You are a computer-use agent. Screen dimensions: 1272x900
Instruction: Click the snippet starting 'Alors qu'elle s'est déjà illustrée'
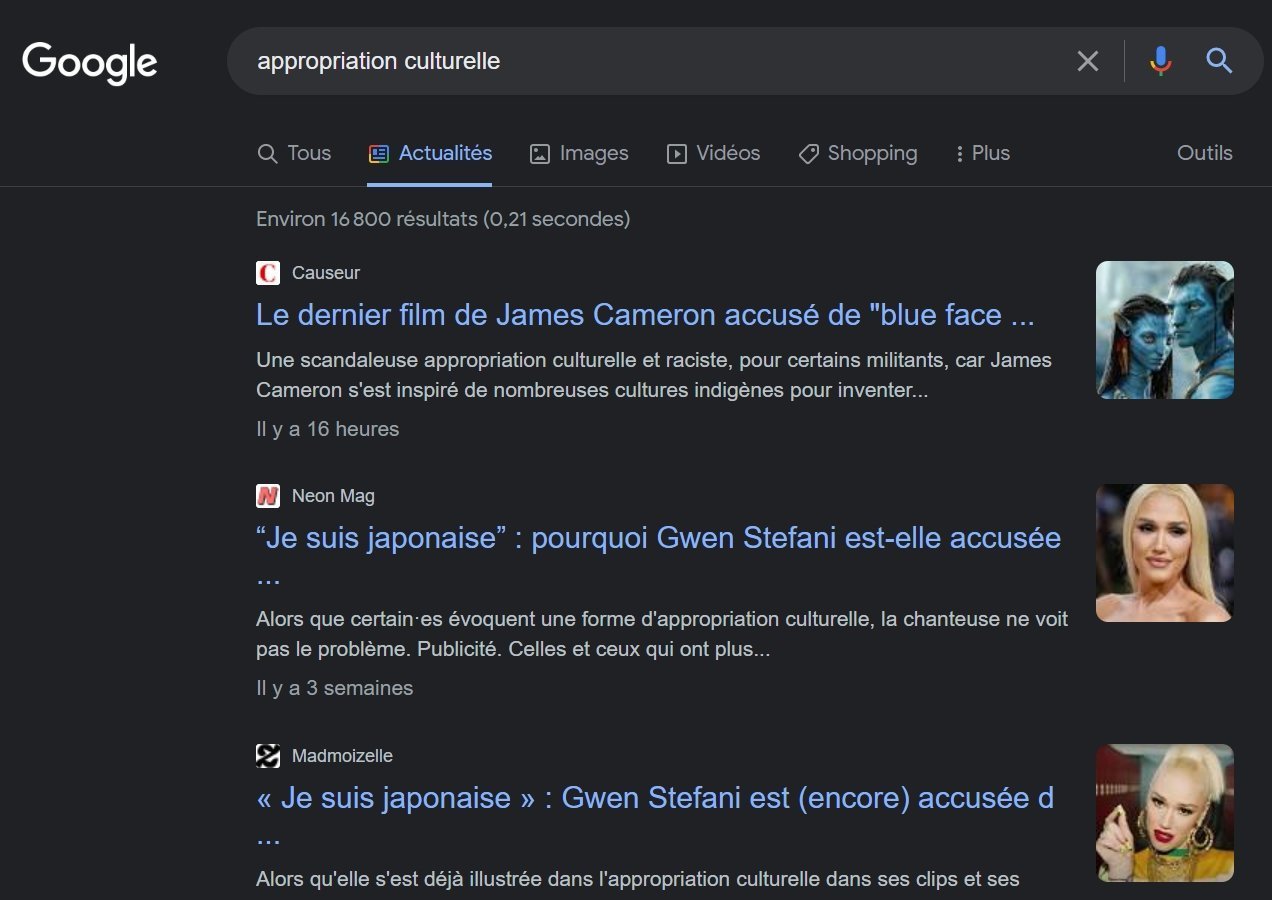[638, 880]
